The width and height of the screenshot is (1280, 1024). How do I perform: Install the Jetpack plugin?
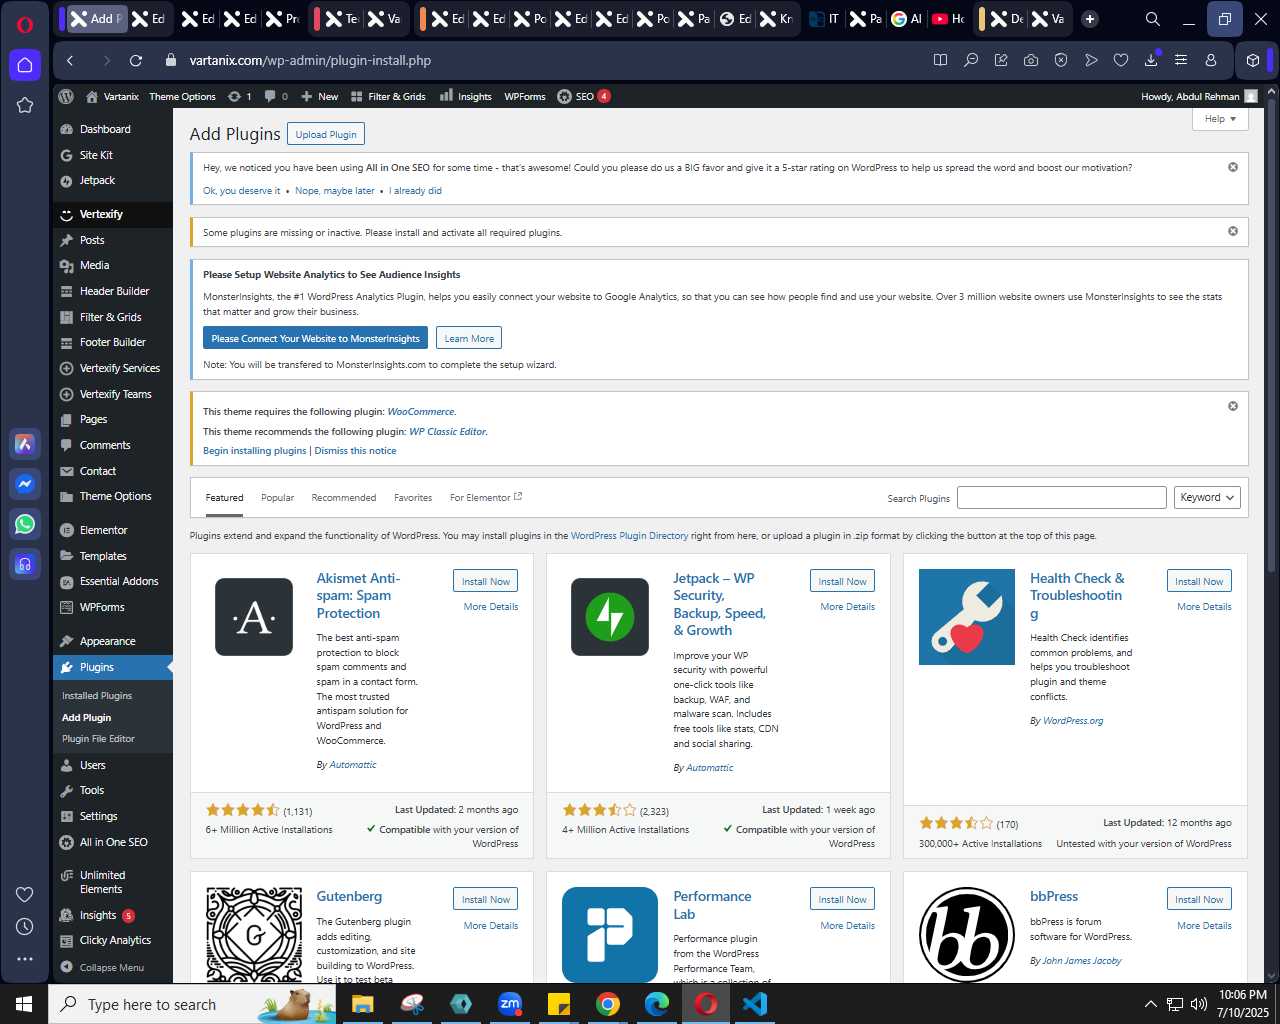coord(842,581)
